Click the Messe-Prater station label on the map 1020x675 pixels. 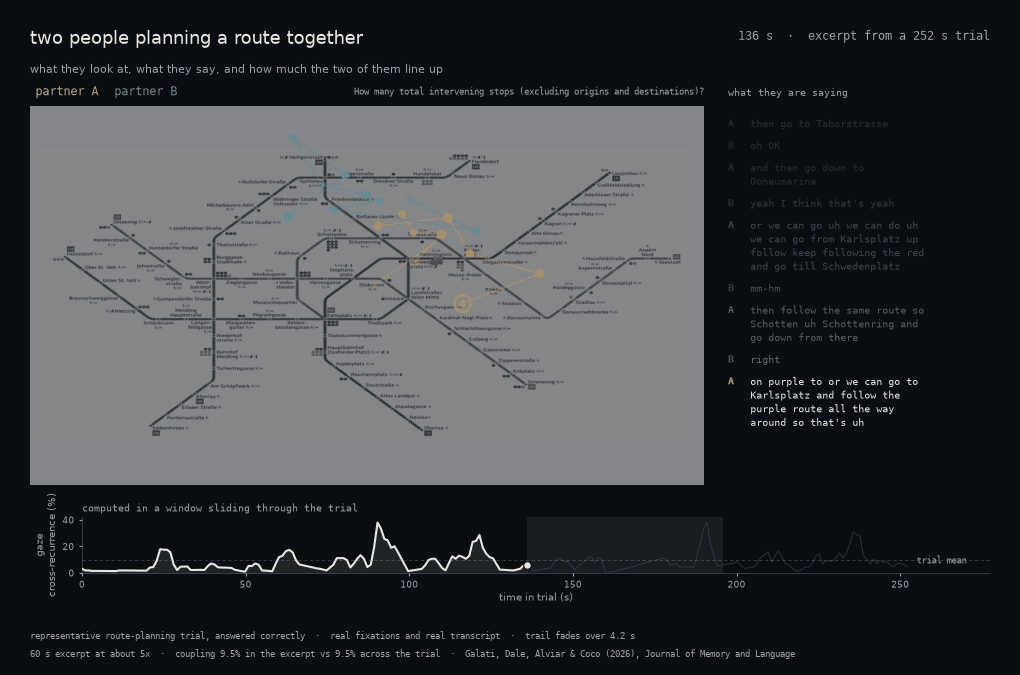coord(465,275)
